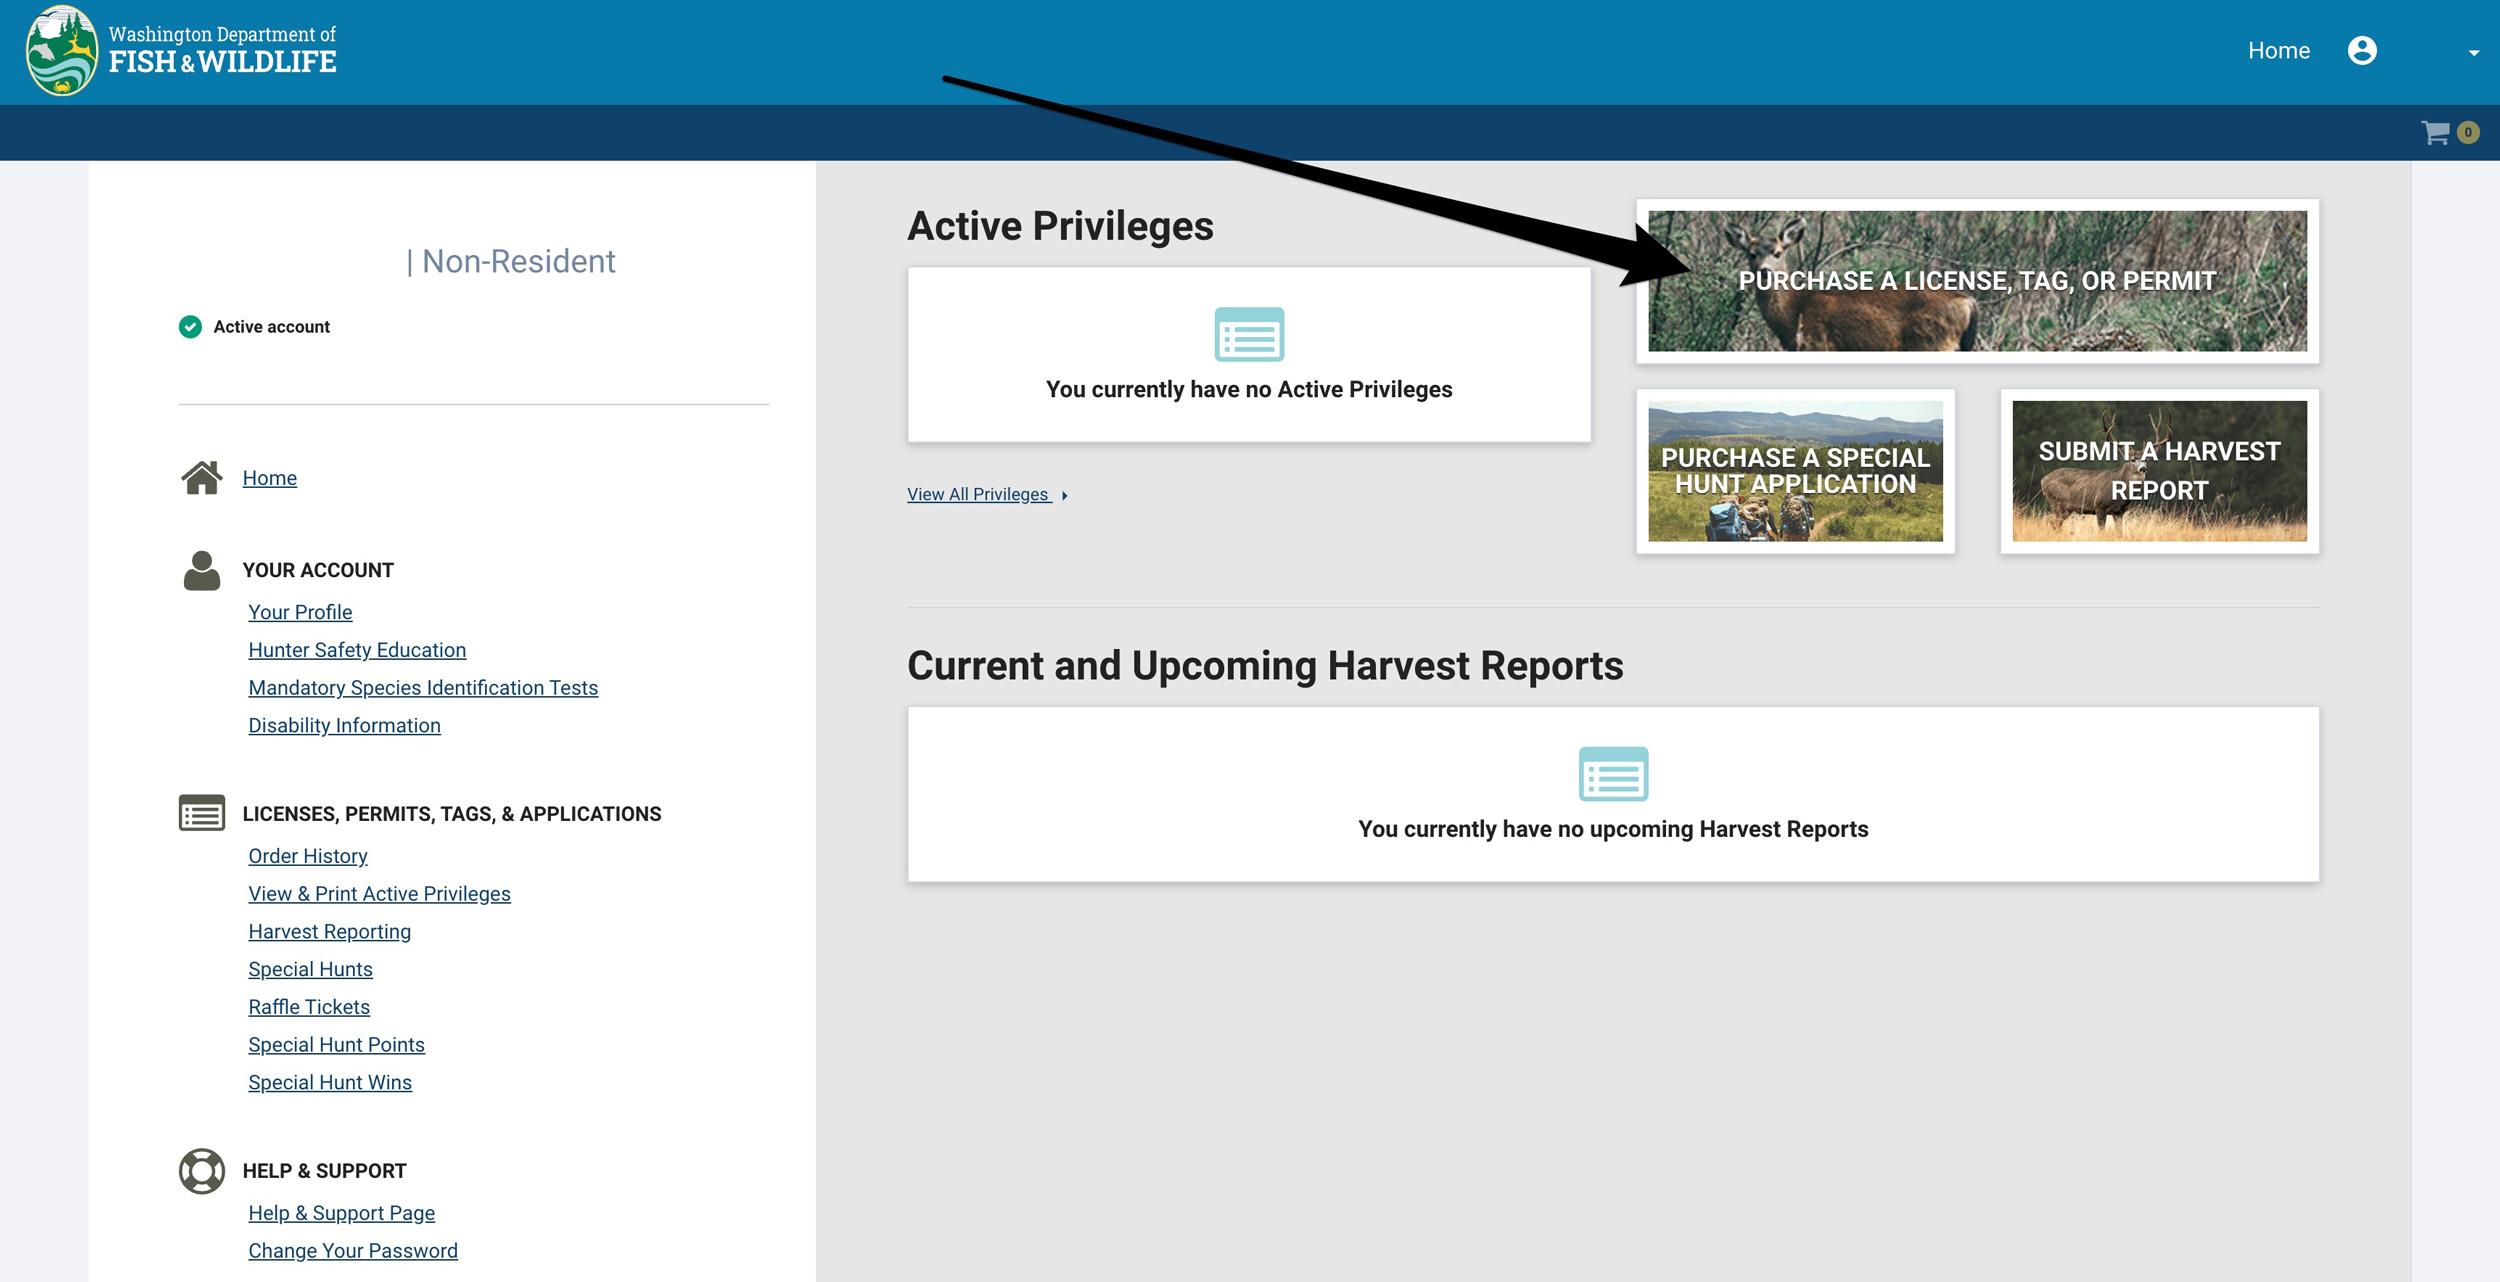Click the person icon beside Your Account
Image resolution: width=2500 pixels, height=1282 pixels.
(201, 570)
